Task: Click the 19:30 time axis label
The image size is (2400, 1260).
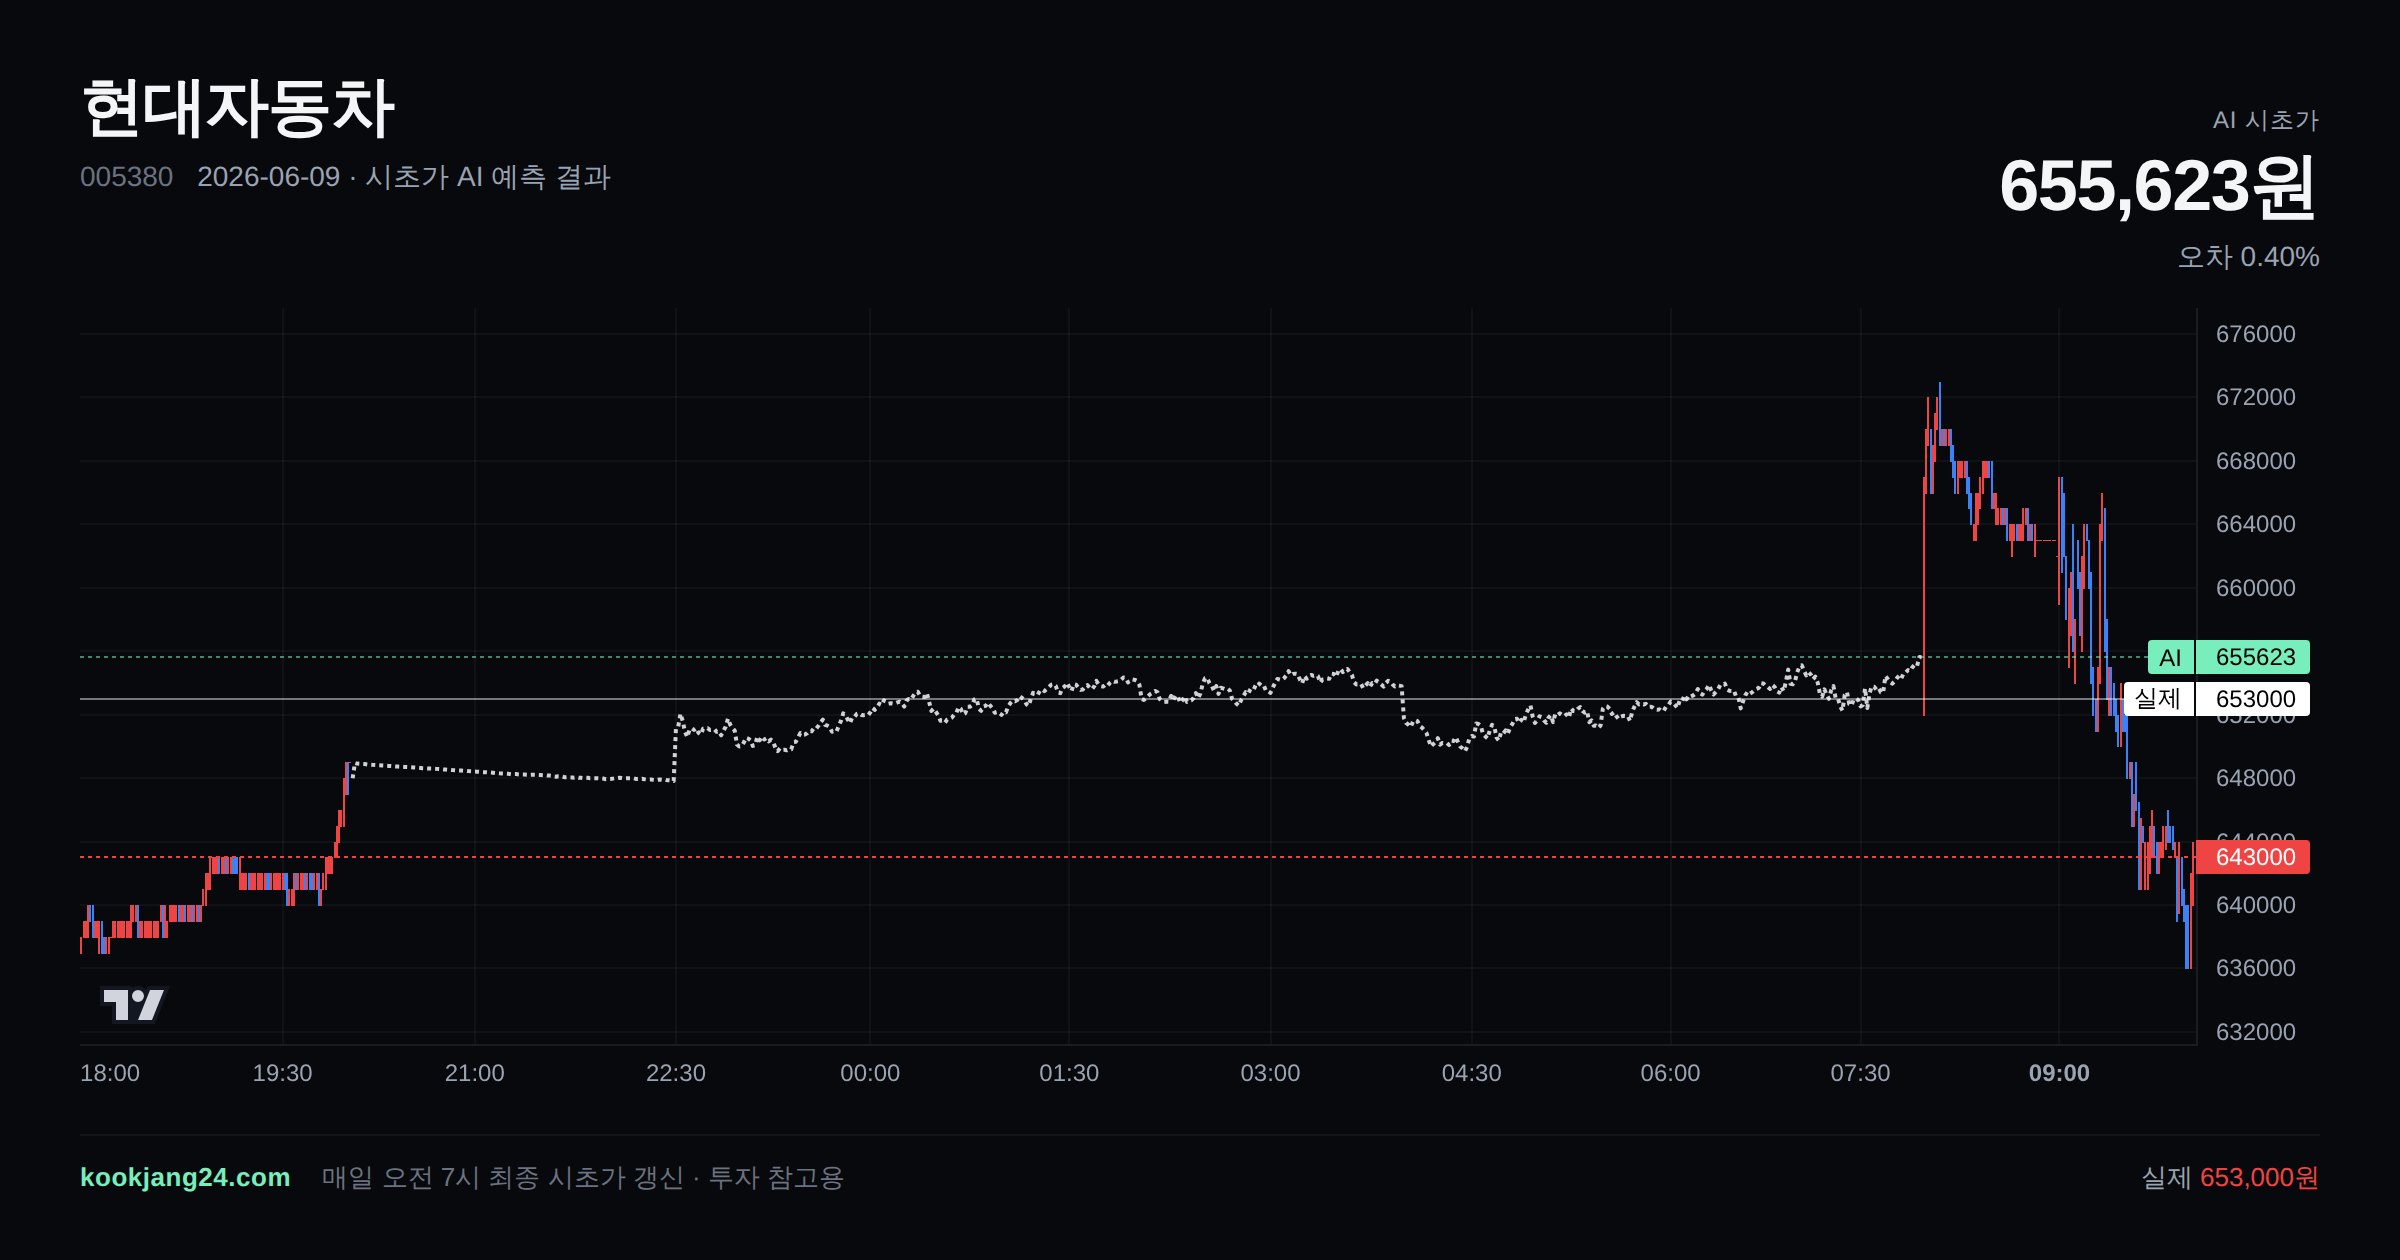Action: pos(282,1073)
